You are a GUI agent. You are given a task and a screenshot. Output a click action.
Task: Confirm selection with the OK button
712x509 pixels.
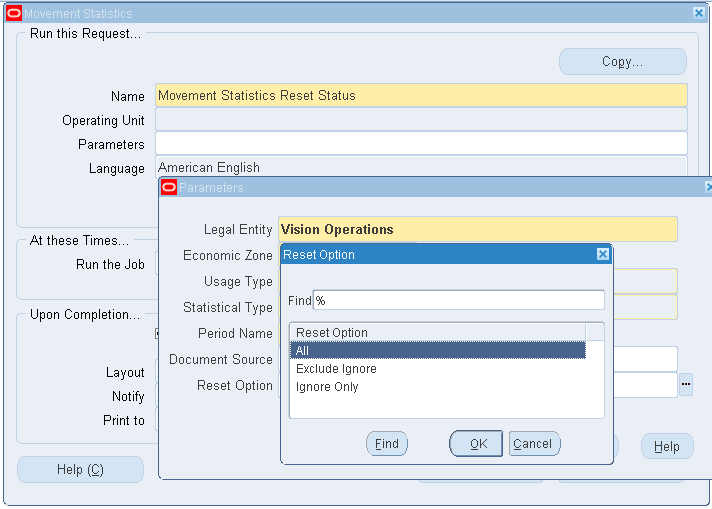pos(476,444)
